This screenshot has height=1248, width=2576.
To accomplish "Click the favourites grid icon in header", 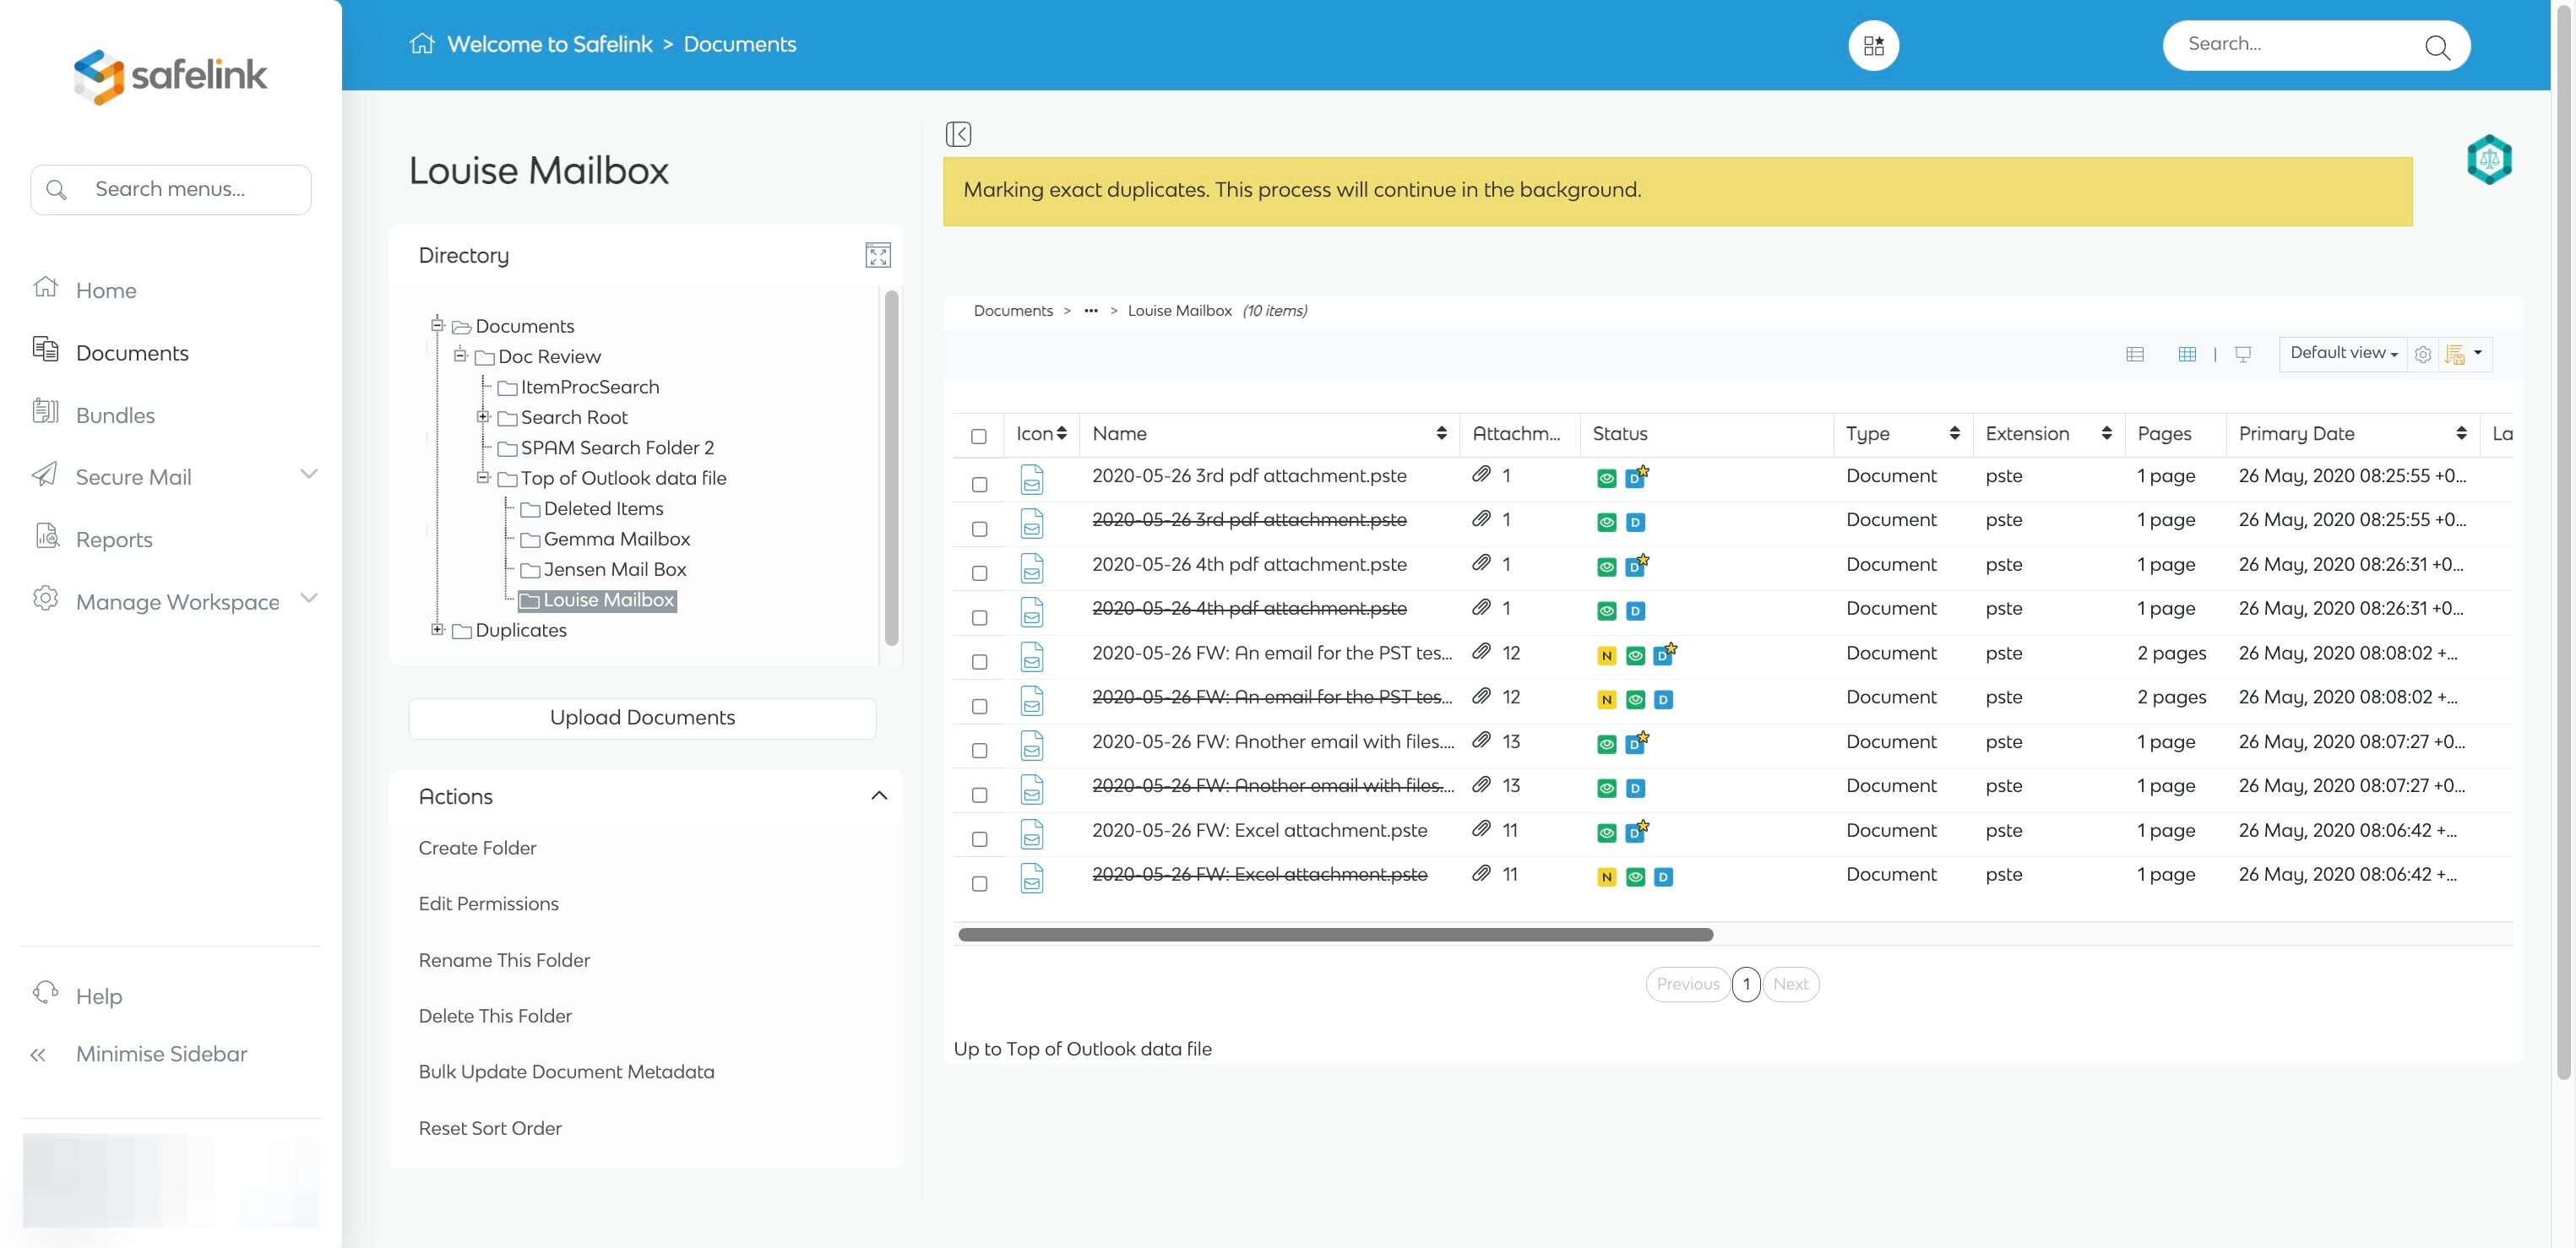I will tap(1873, 45).
